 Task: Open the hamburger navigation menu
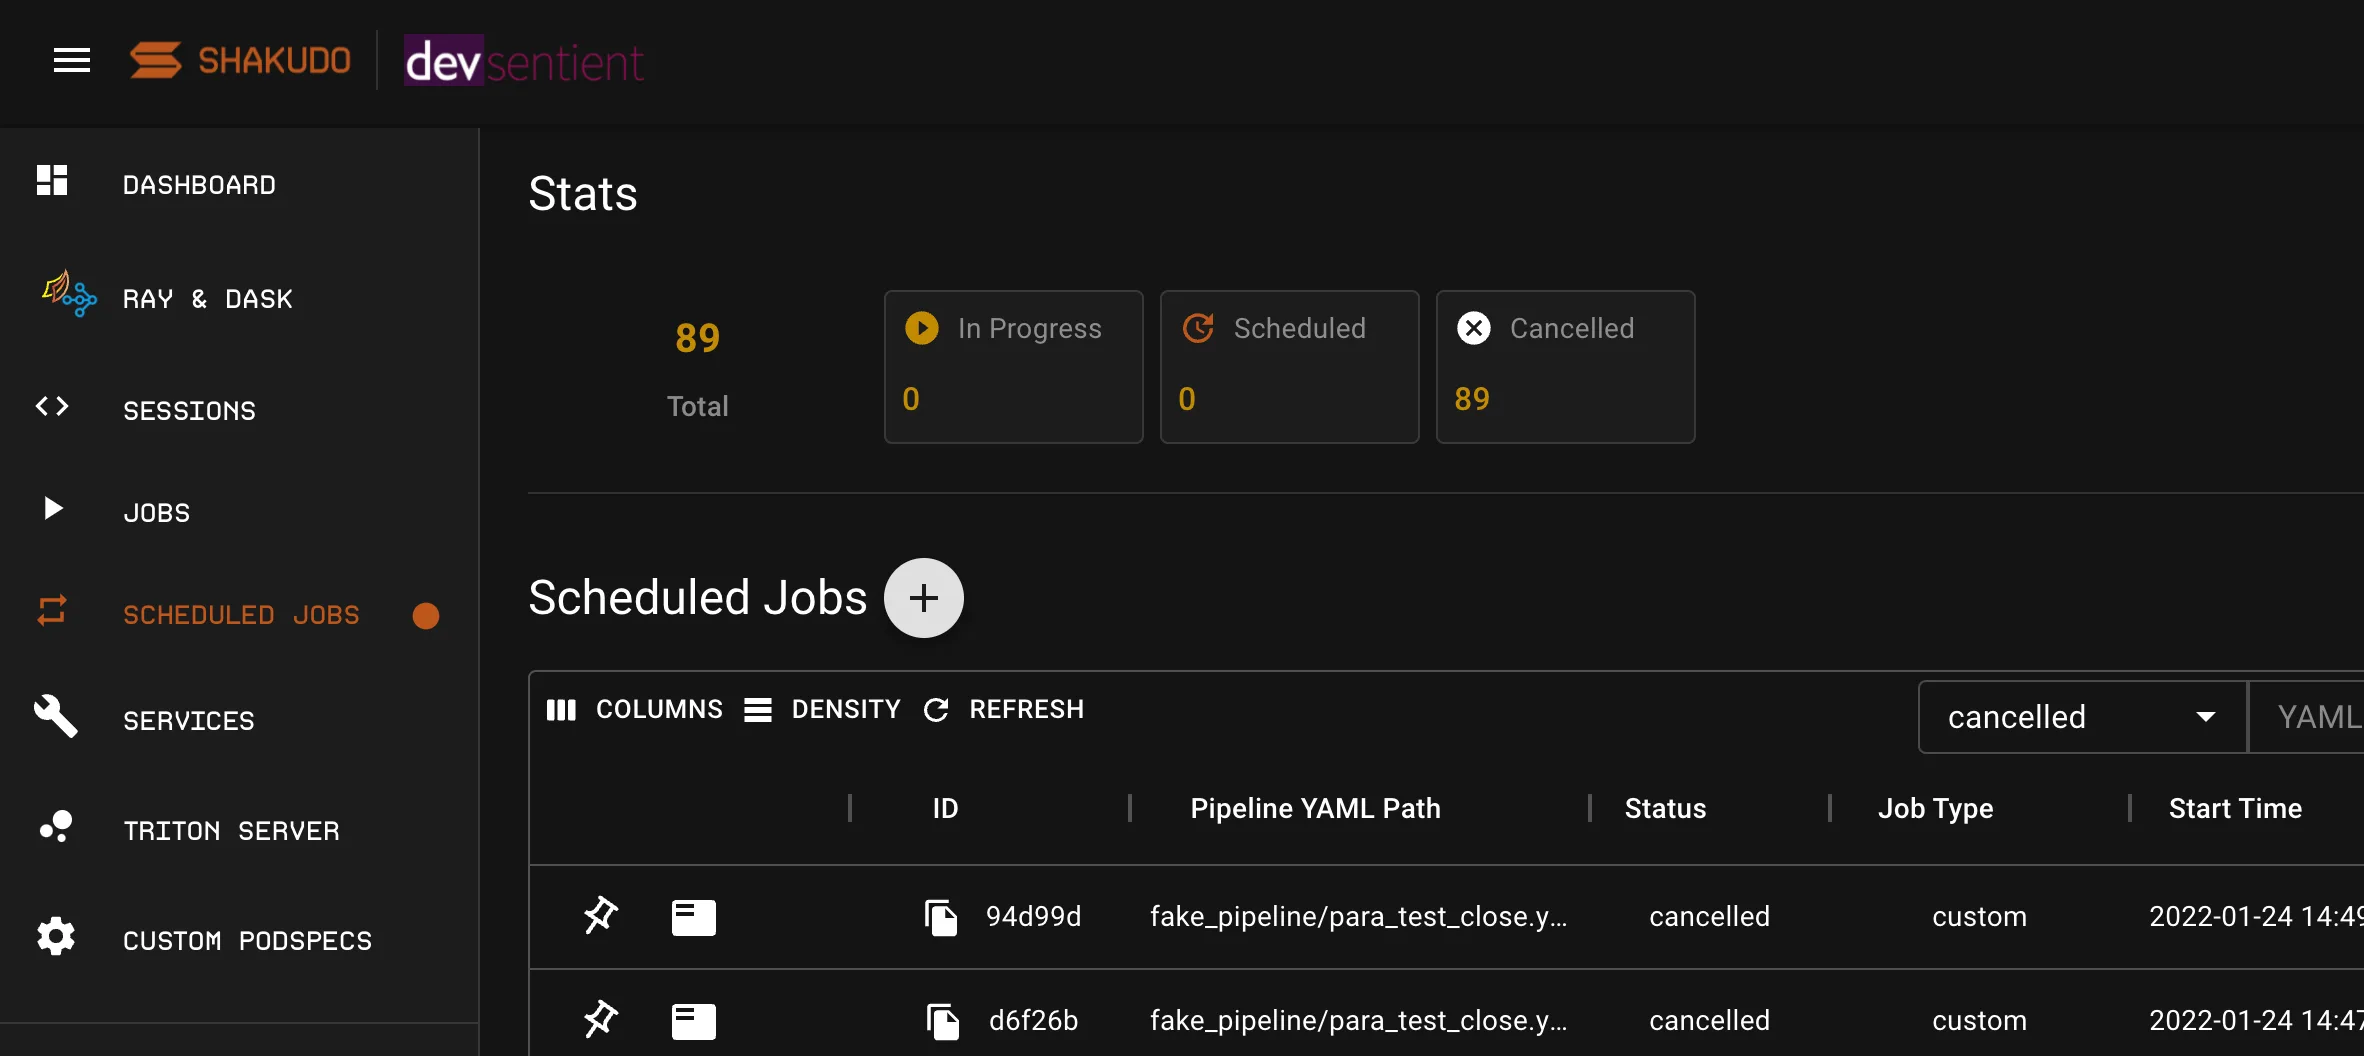tap(72, 61)
